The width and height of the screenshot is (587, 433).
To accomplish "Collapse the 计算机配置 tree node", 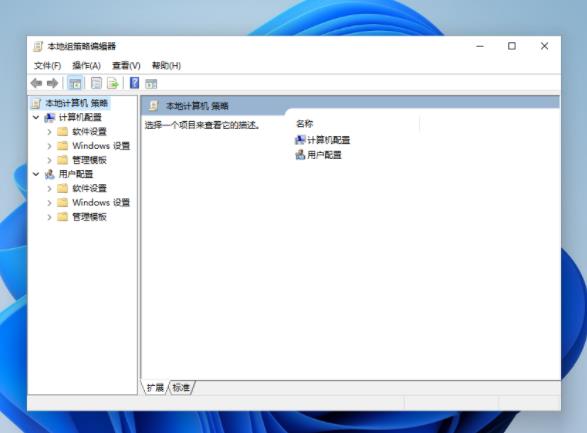I will point(36,118).
